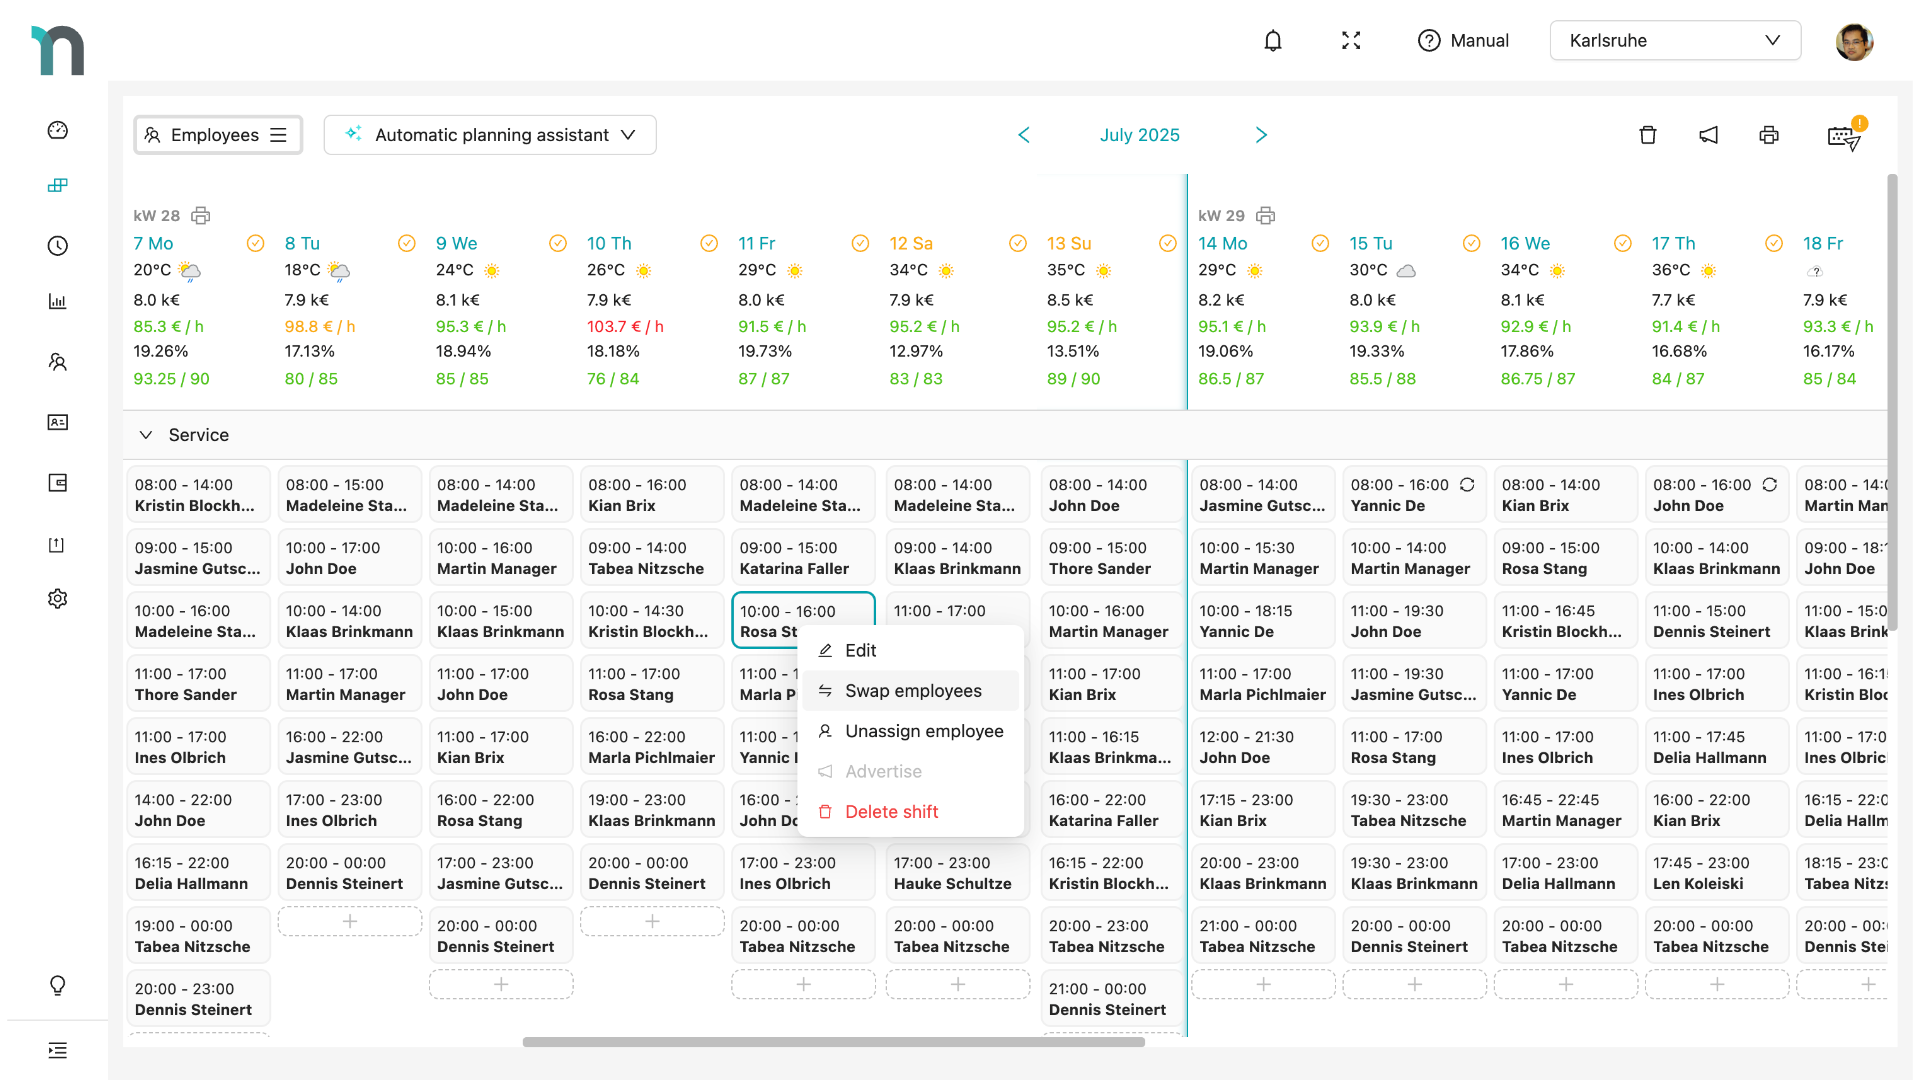Print the schedule with the toolbar printer icon
This screenshot has height=1080, width=1920.
point(1769,135)
